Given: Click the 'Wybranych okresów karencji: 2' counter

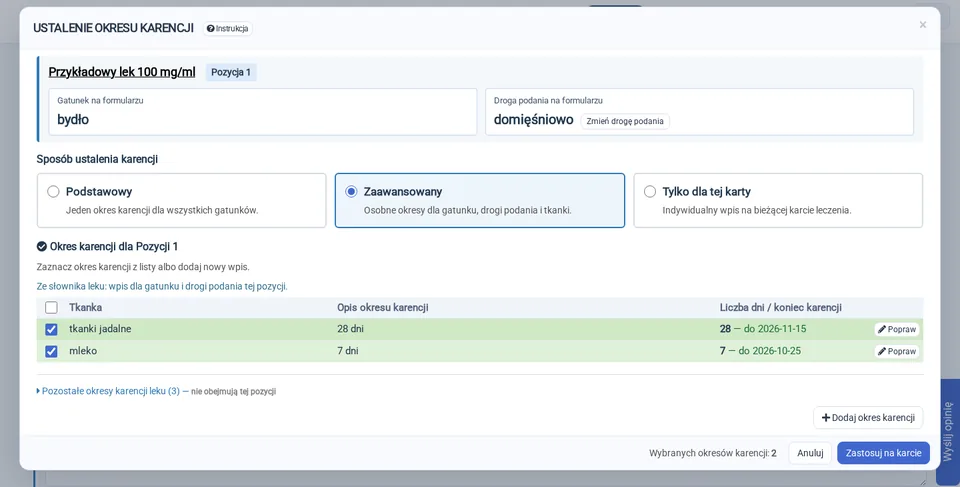Looking at the screenshot, I should click(713, 453).
